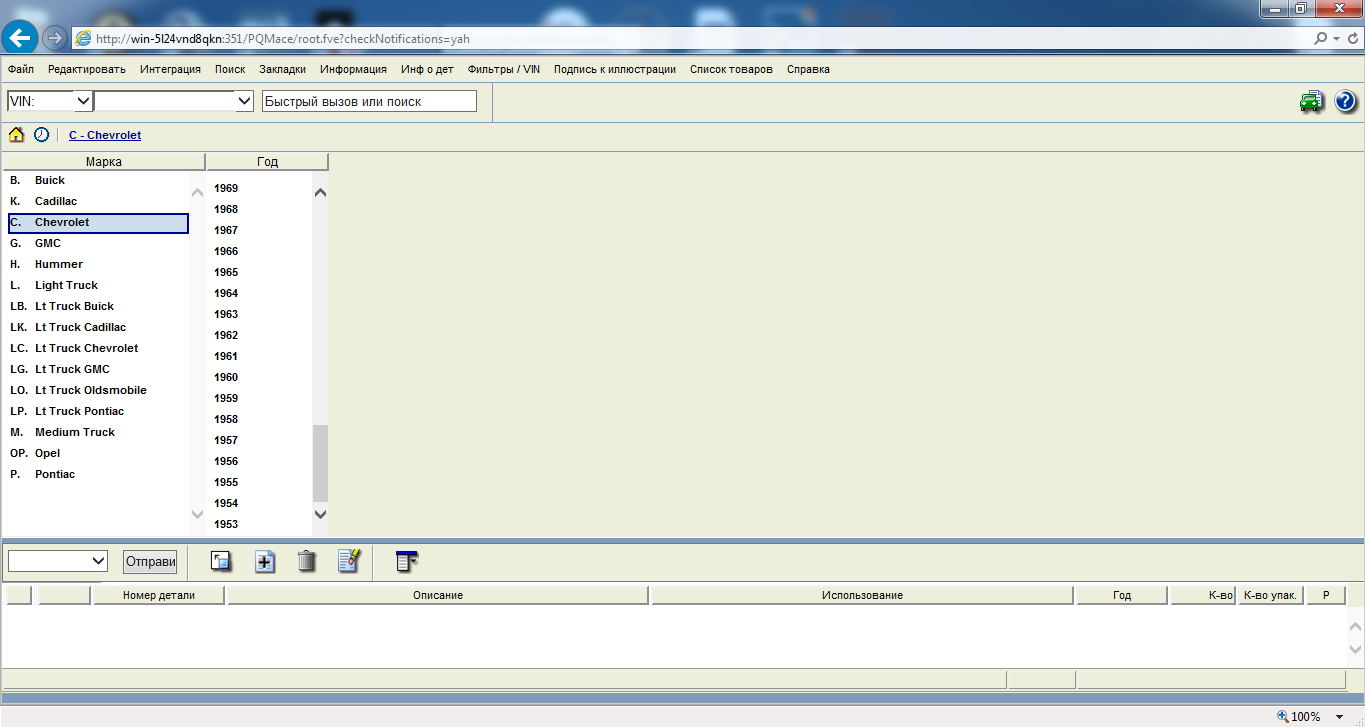Open the address bar search options arrow

click(1336, 39)
